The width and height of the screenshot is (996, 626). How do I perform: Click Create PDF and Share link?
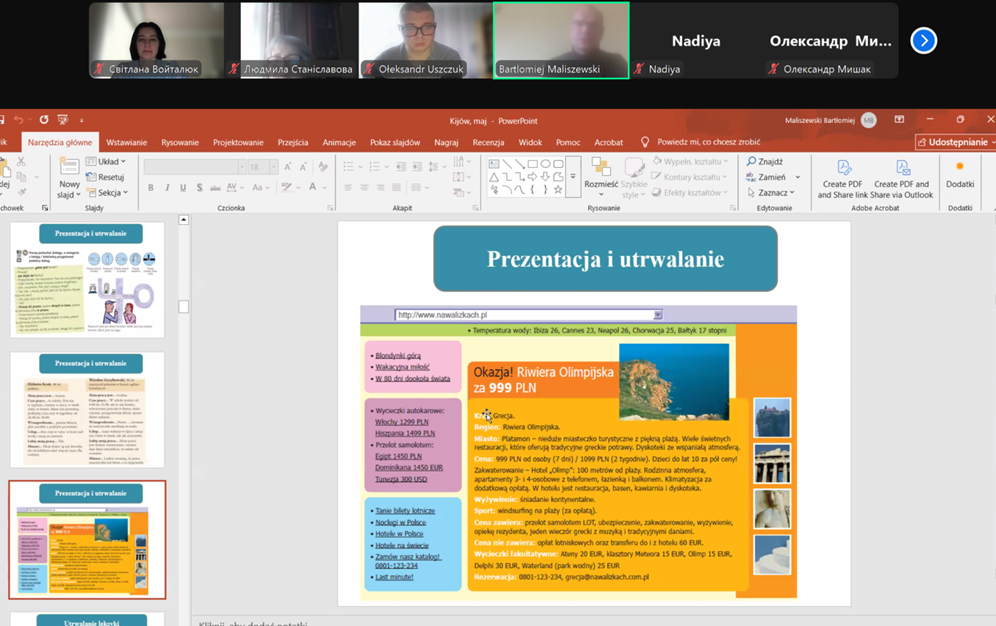point(842,180)
